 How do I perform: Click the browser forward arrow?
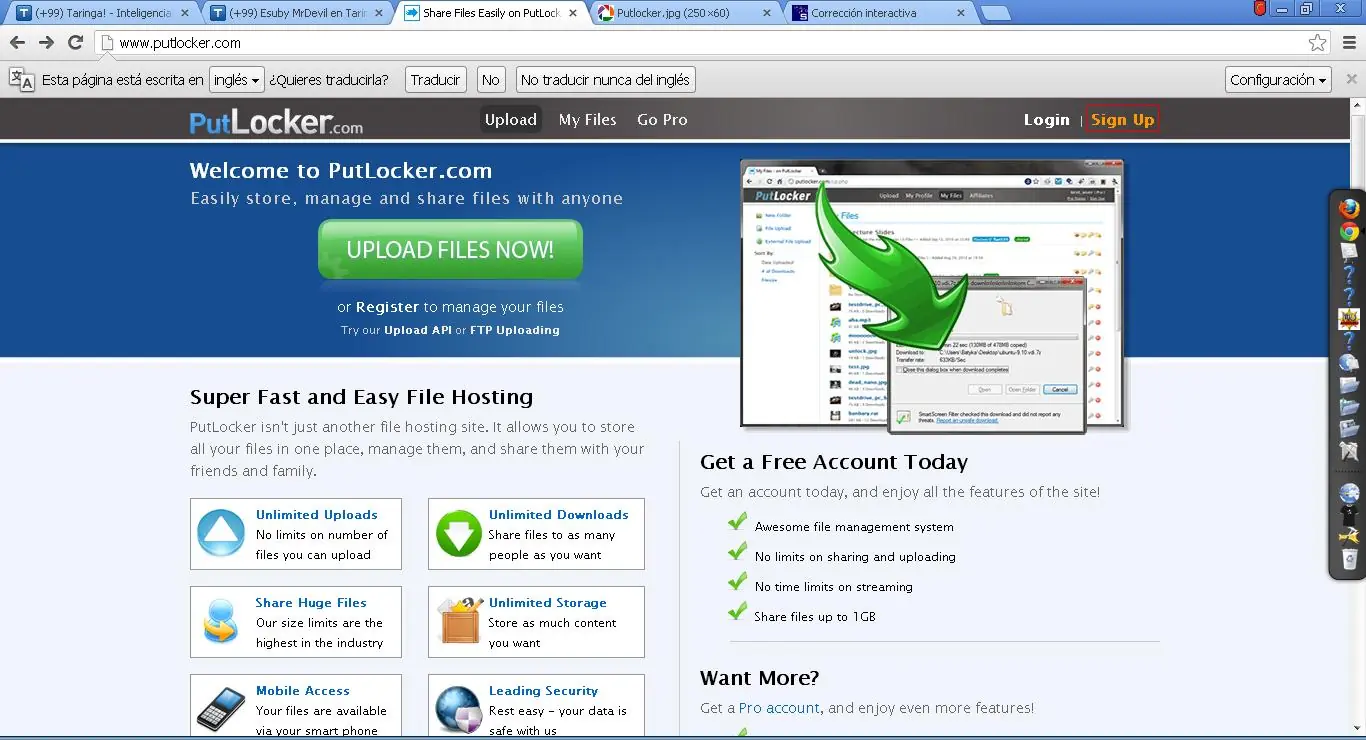46,43
